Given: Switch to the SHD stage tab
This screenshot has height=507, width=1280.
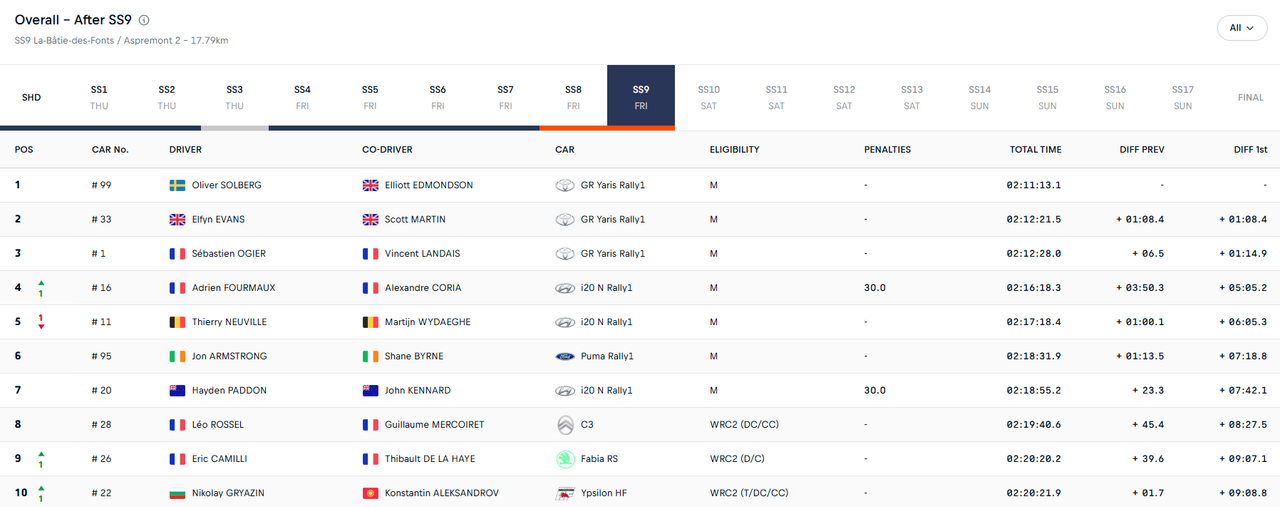Looking at the screenshot, I should tap(32, 98).
